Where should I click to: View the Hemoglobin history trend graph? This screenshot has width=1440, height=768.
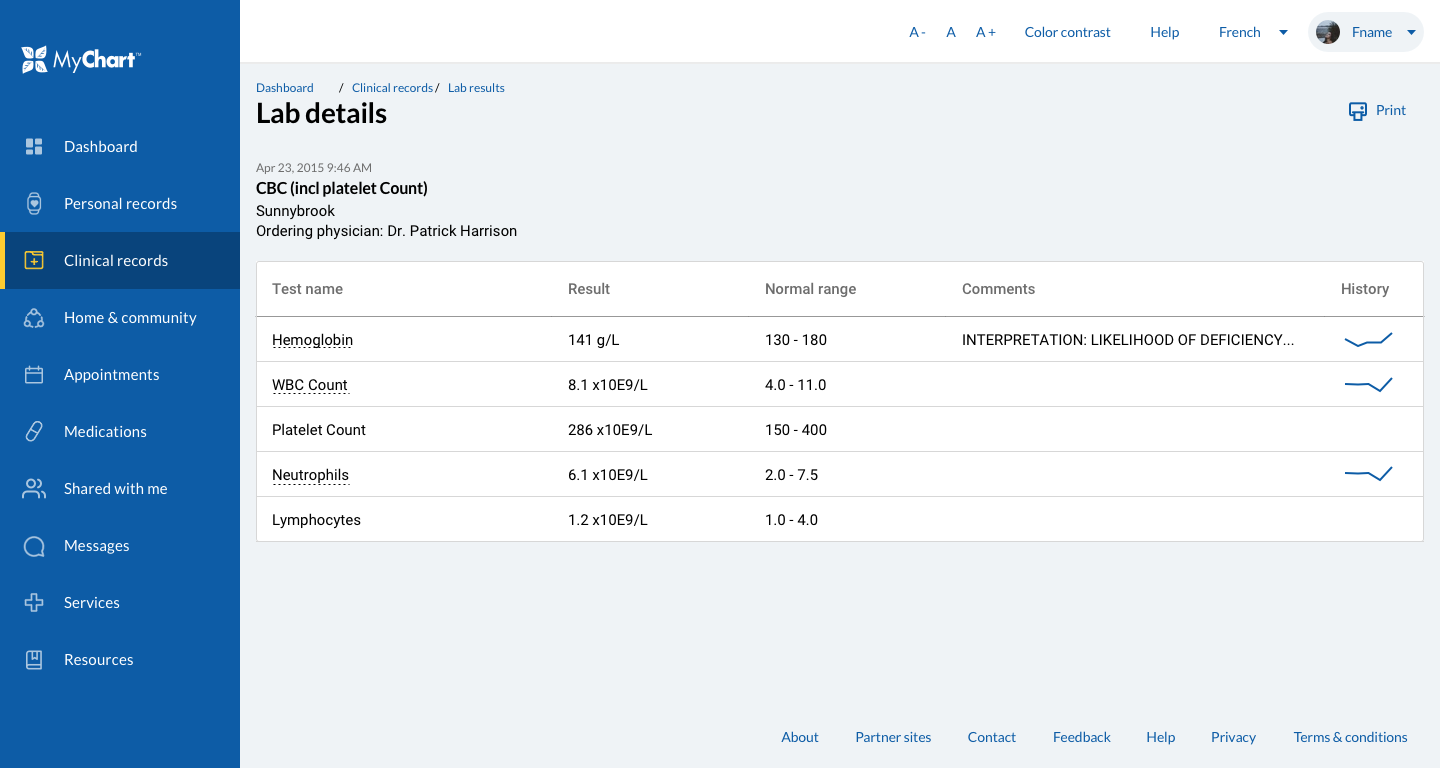click(x=1368, y=339)
